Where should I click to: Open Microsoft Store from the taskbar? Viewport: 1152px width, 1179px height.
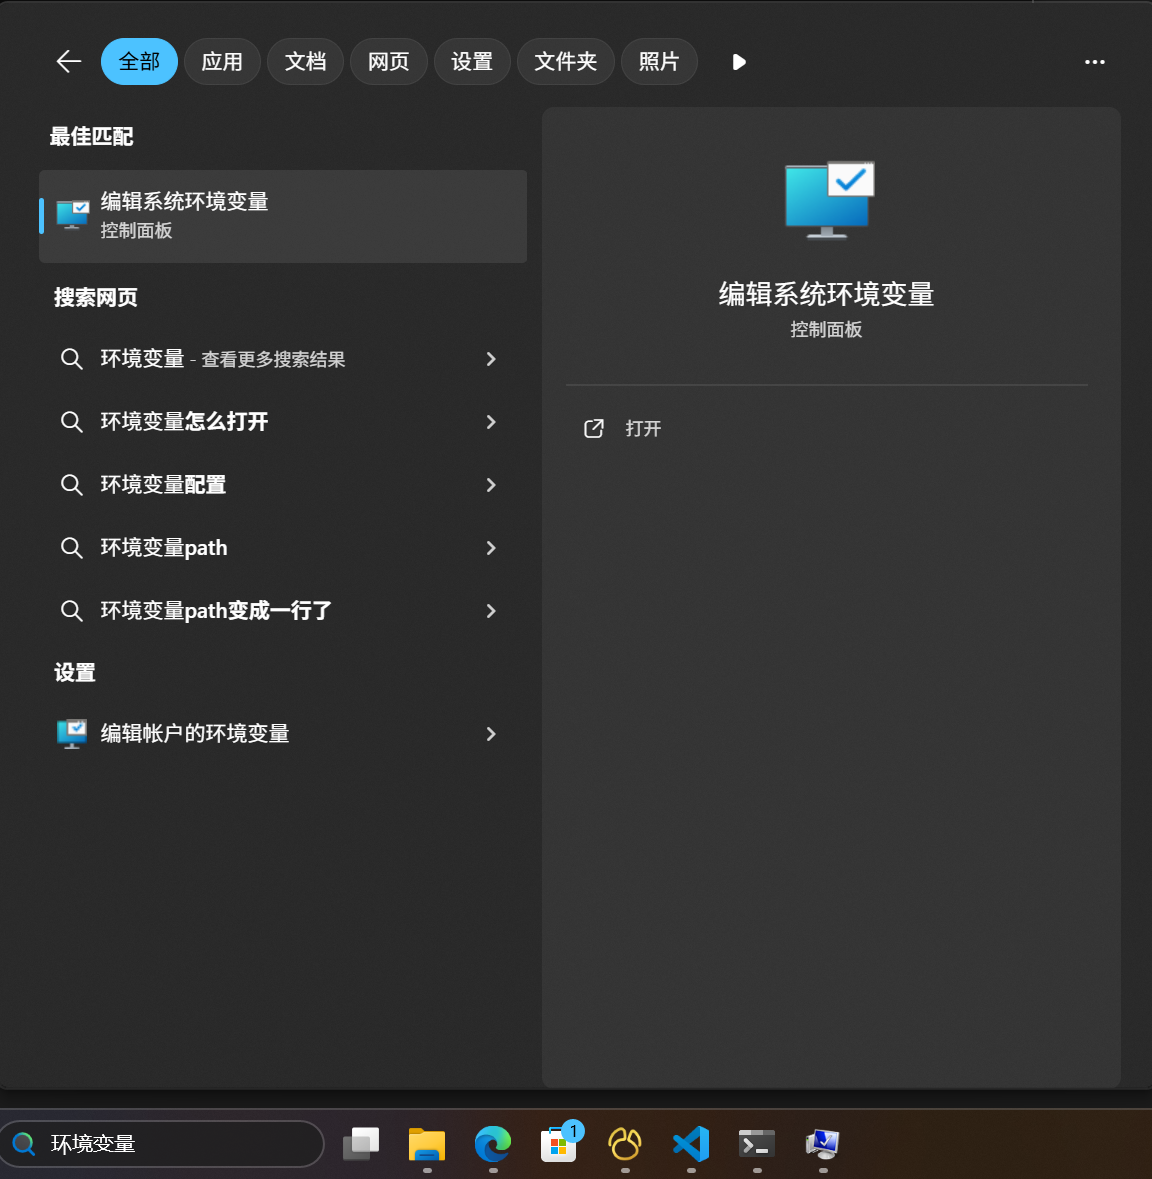(559, 1144)
